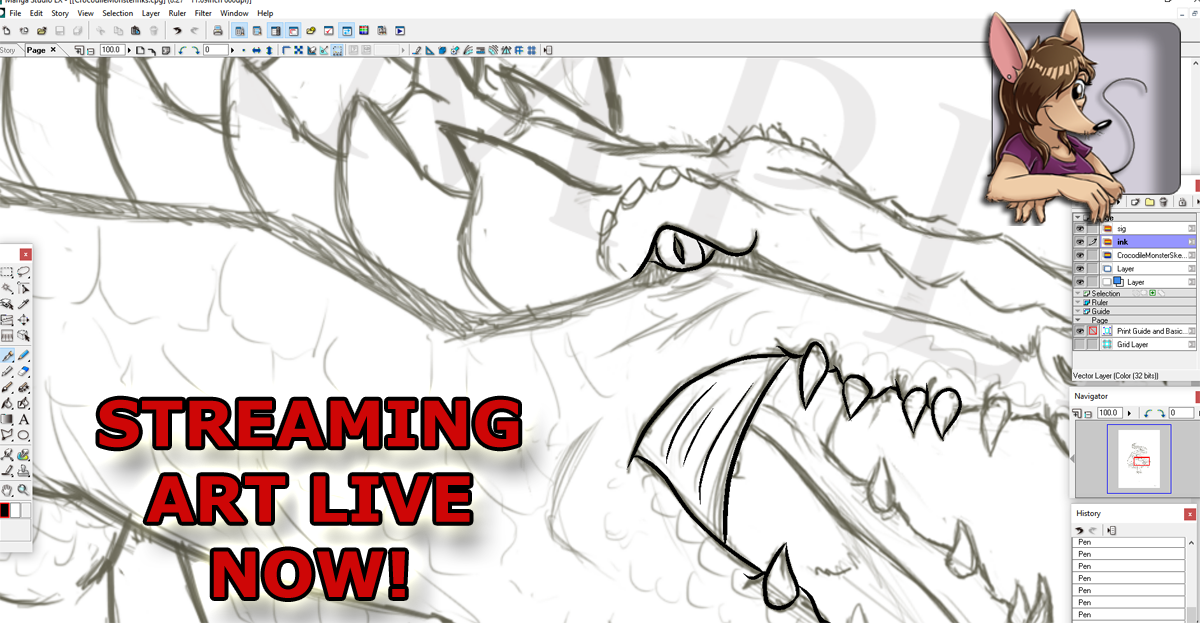This screenshot has height=623, width=1200.
Task: Select the Magic Wand tool
Action: coord(6,288)
